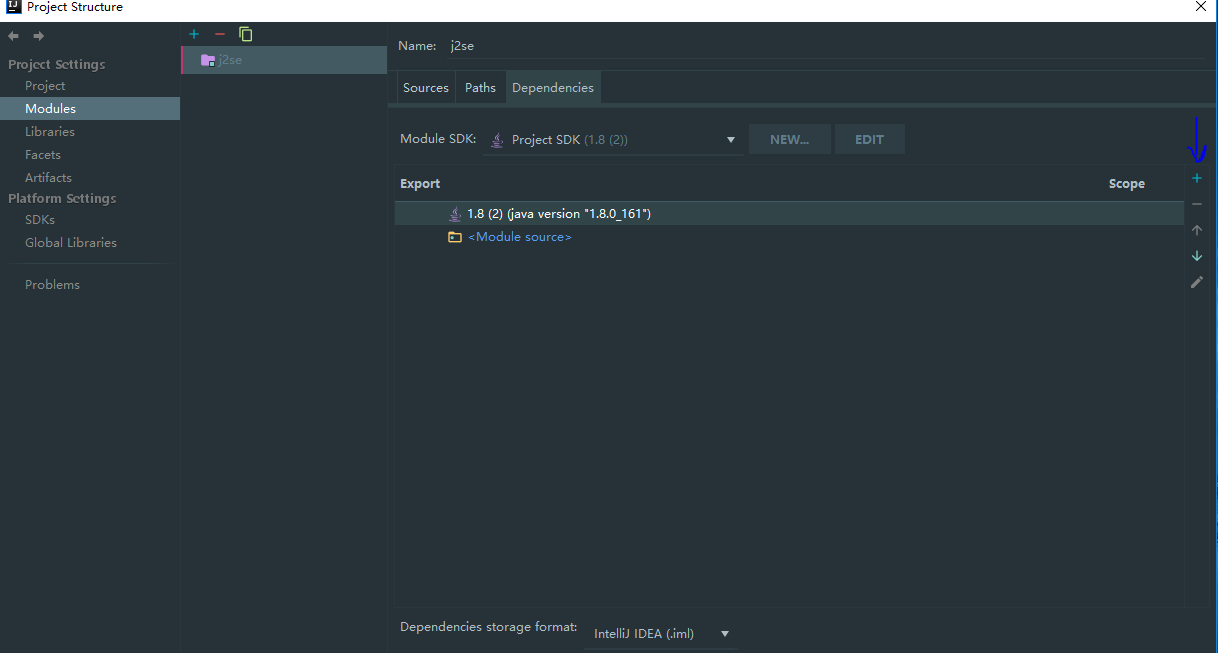This screenshot has height=653, width=1218.
Task: Click the forward navigation arrow
Action: [x=38, y=36]
